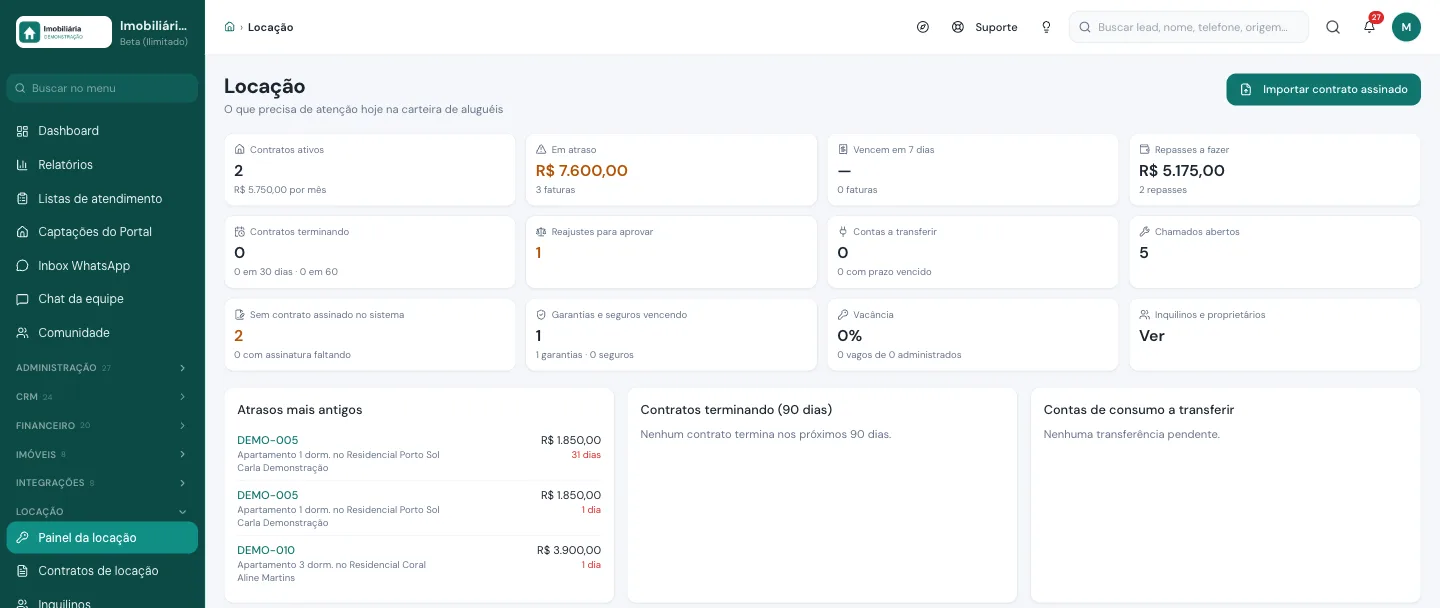Viewport: 1440px width, 608px height.
Task: Click the wrench icon on Chamados abertos
Action: click(x=1144, y=232)
